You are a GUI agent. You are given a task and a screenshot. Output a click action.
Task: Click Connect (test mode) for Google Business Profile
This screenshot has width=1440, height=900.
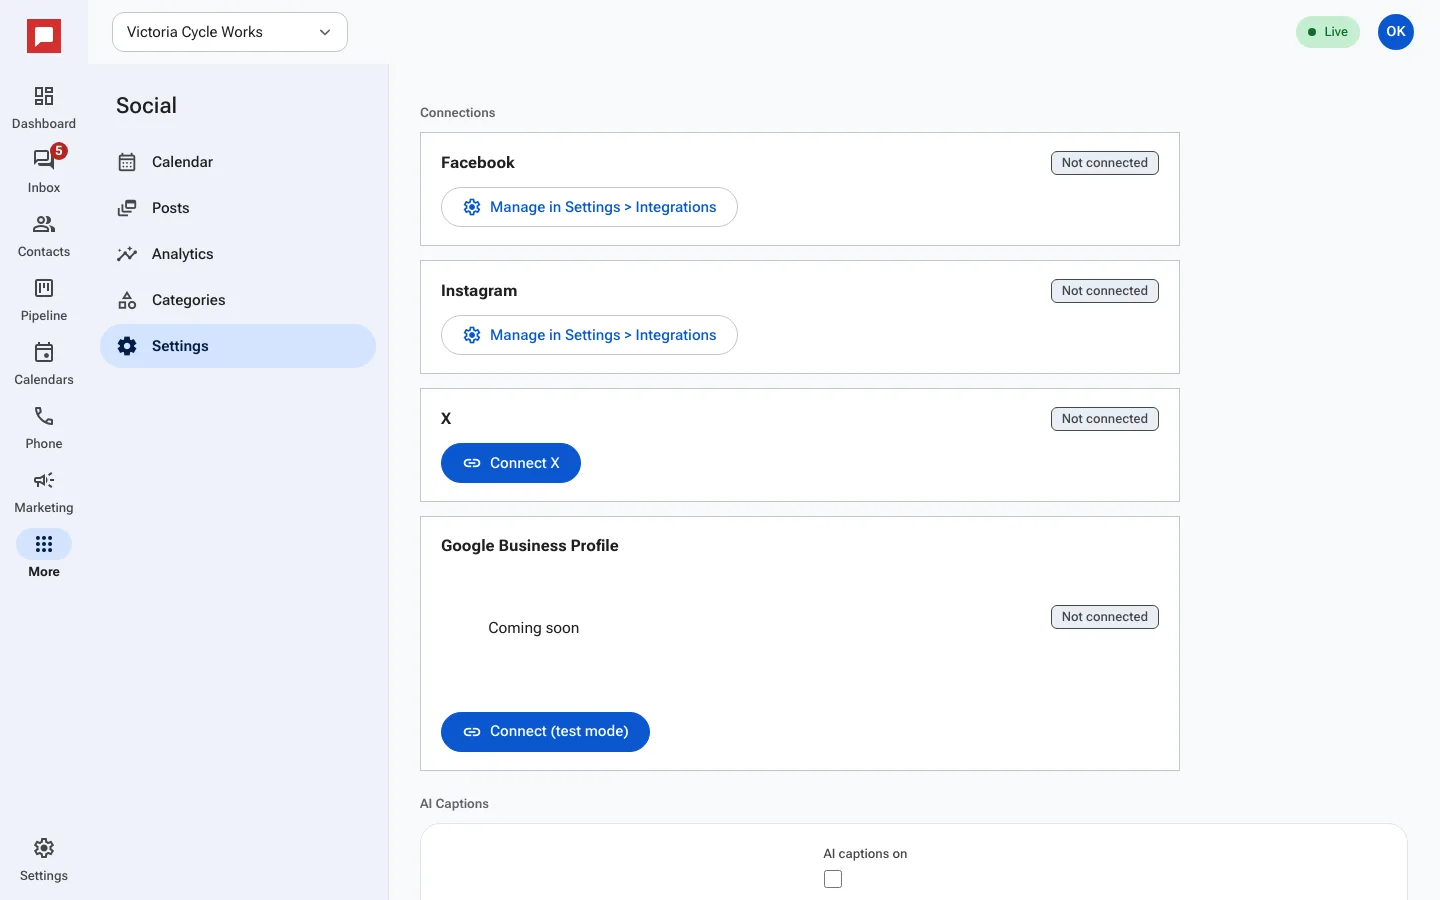[x=545, y=732]
